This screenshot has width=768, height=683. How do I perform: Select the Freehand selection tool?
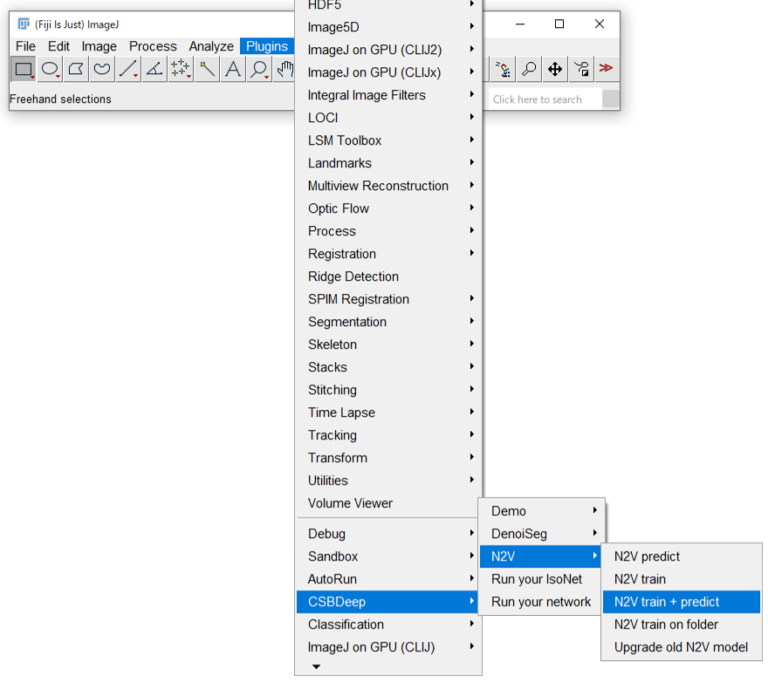click(102, 69)
